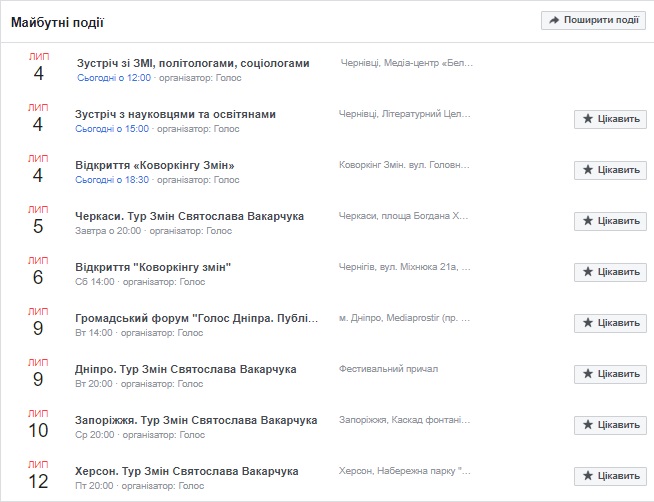Open event Відкриття «Коворкінгу Змін»
The height and width of the screenshot is (502, 654).
[x=155, y=165]
